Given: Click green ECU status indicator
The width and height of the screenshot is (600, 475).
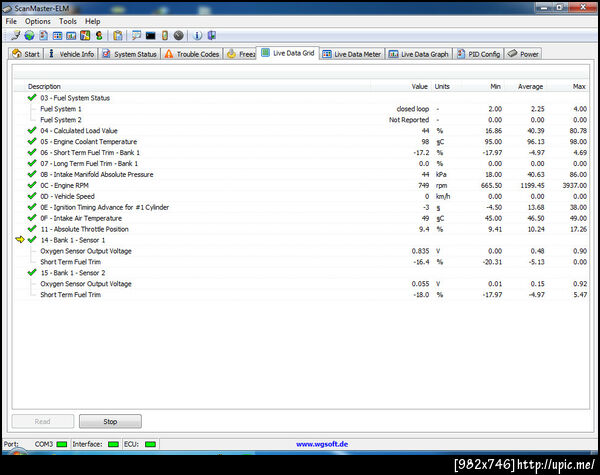Looking at the screenshot, I should point(150,444).
